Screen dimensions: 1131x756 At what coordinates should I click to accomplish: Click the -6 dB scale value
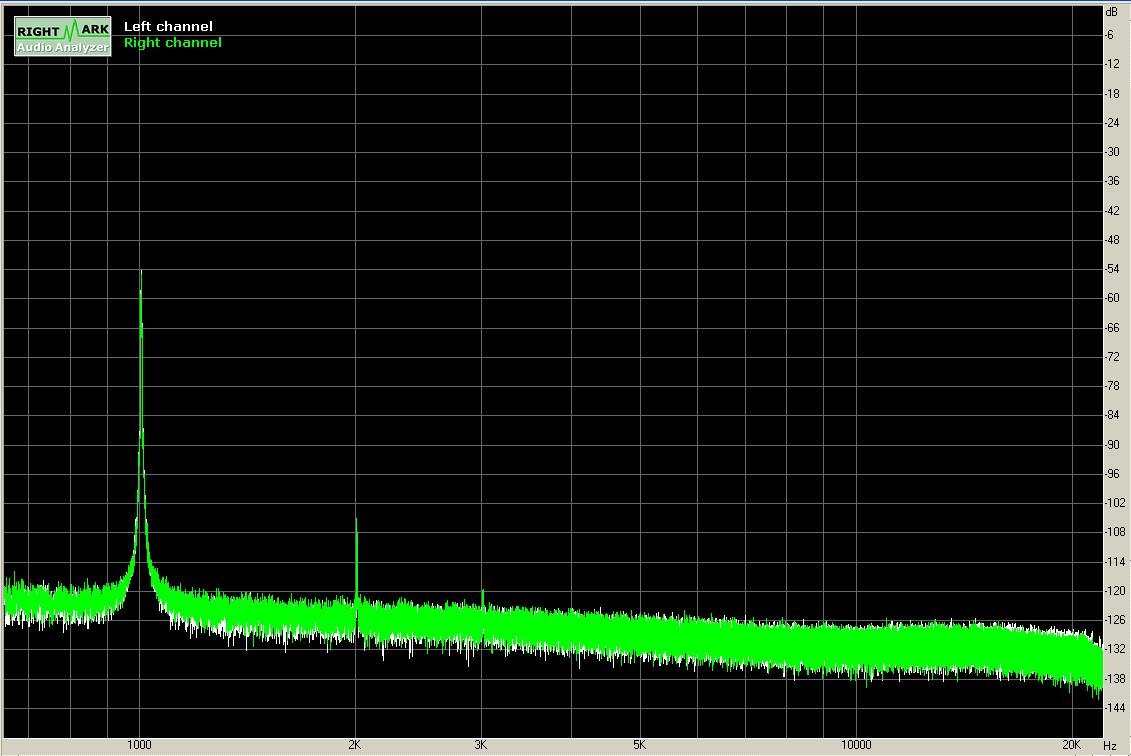click(1109, 35)
